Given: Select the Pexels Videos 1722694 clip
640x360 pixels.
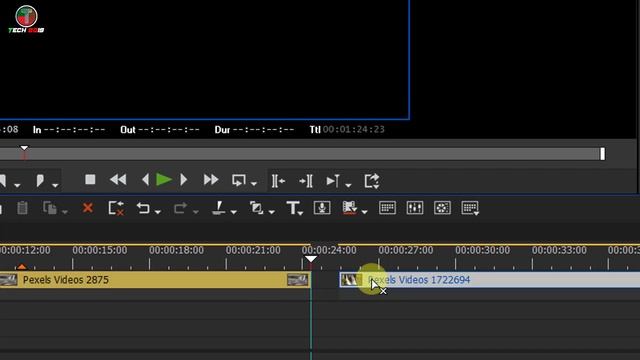Looking at the screenshot, I should tap(490, 280).
